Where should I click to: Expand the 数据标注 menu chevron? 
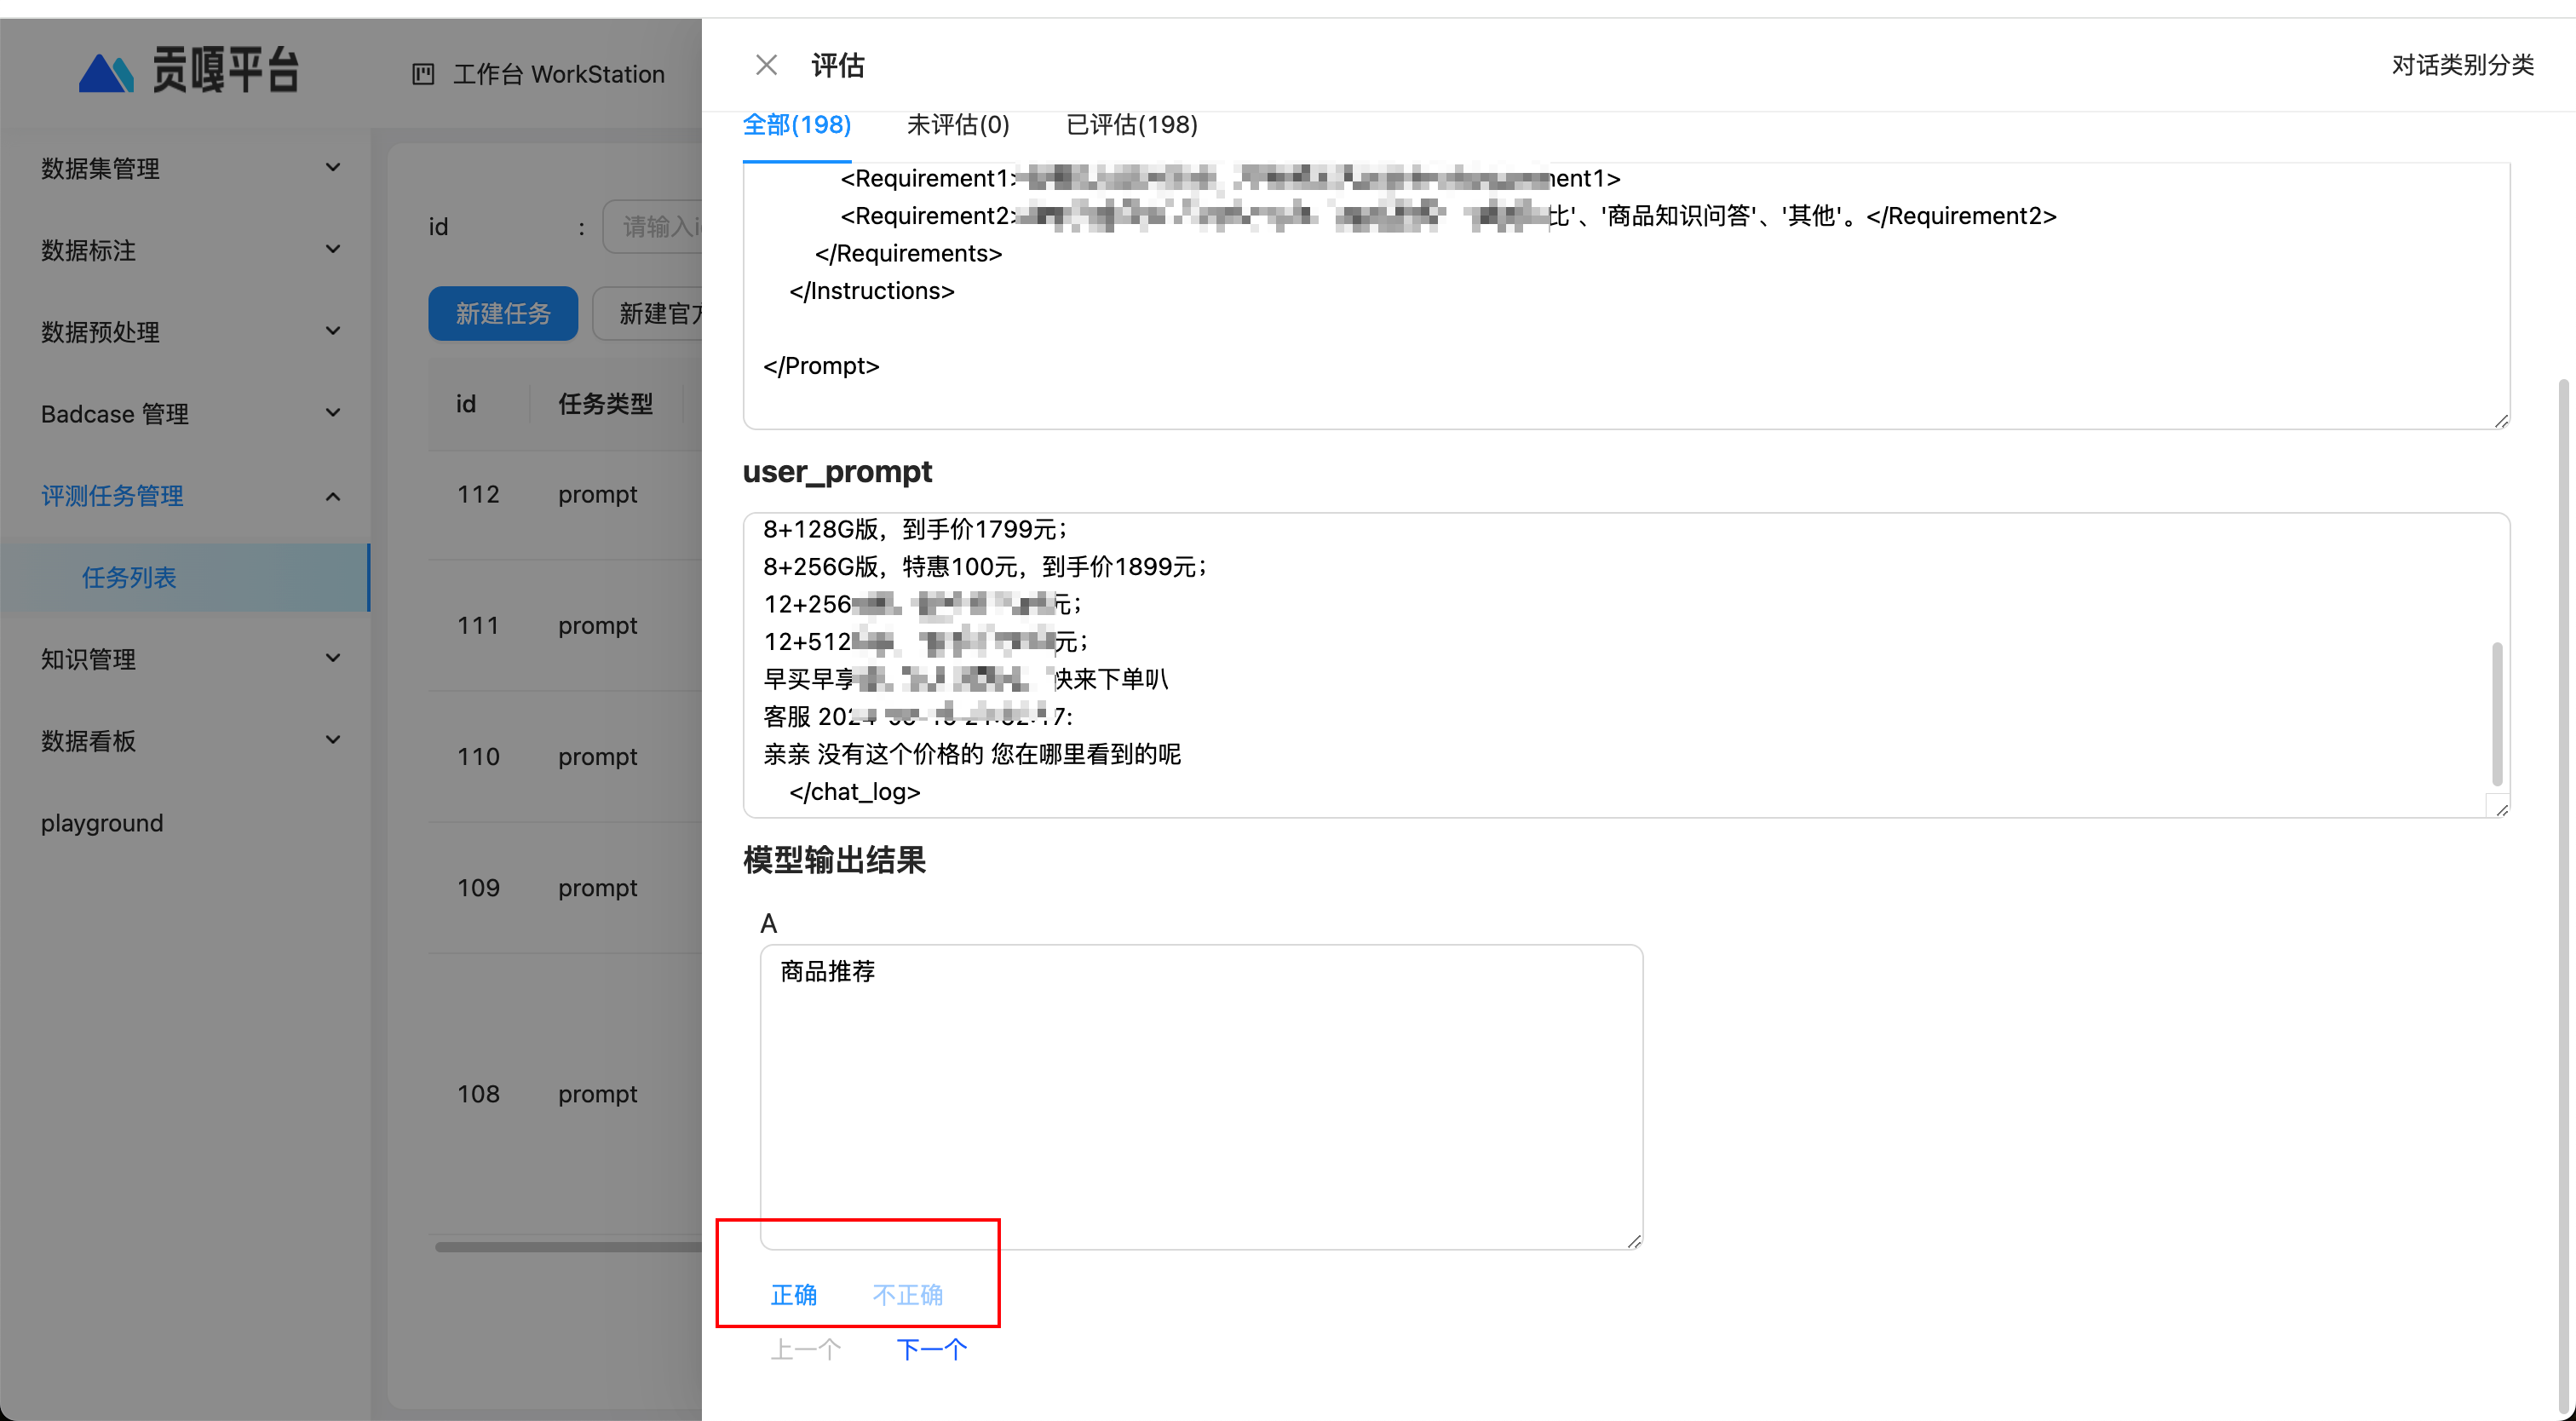[333, 249]
